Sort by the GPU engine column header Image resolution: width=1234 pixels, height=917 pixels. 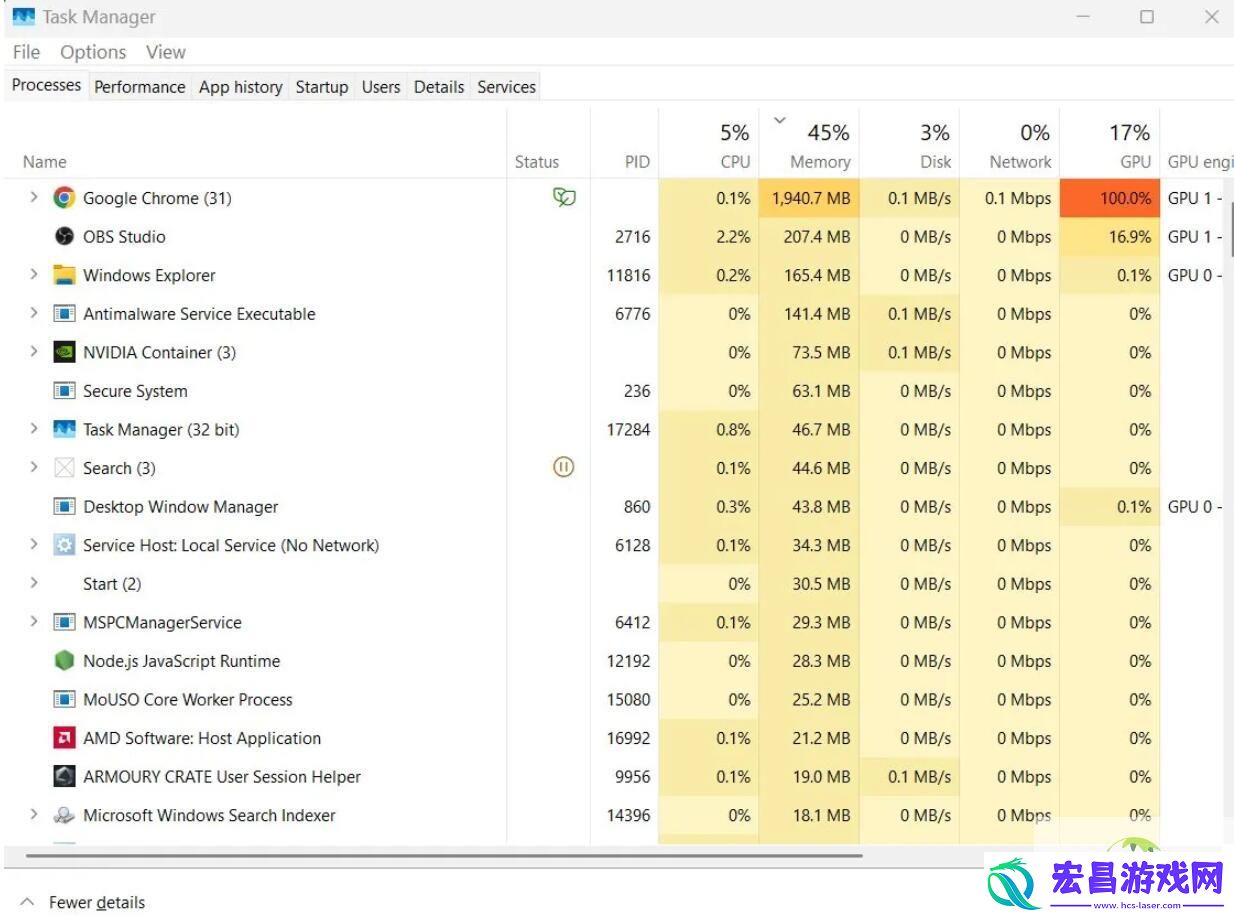tap(1197, 143)
